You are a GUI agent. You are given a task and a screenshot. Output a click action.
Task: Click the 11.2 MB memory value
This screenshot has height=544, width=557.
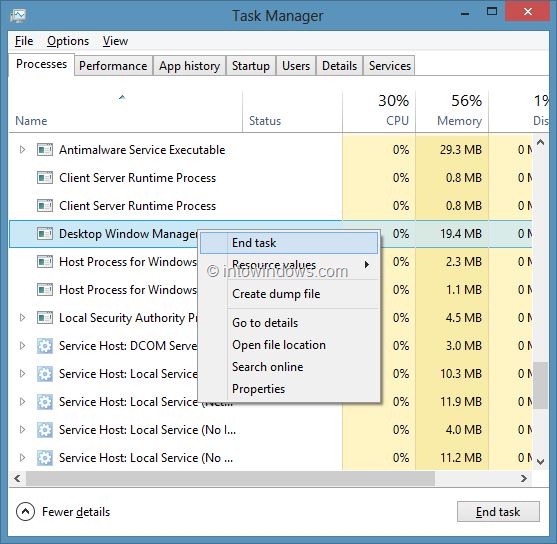[461, 458]
